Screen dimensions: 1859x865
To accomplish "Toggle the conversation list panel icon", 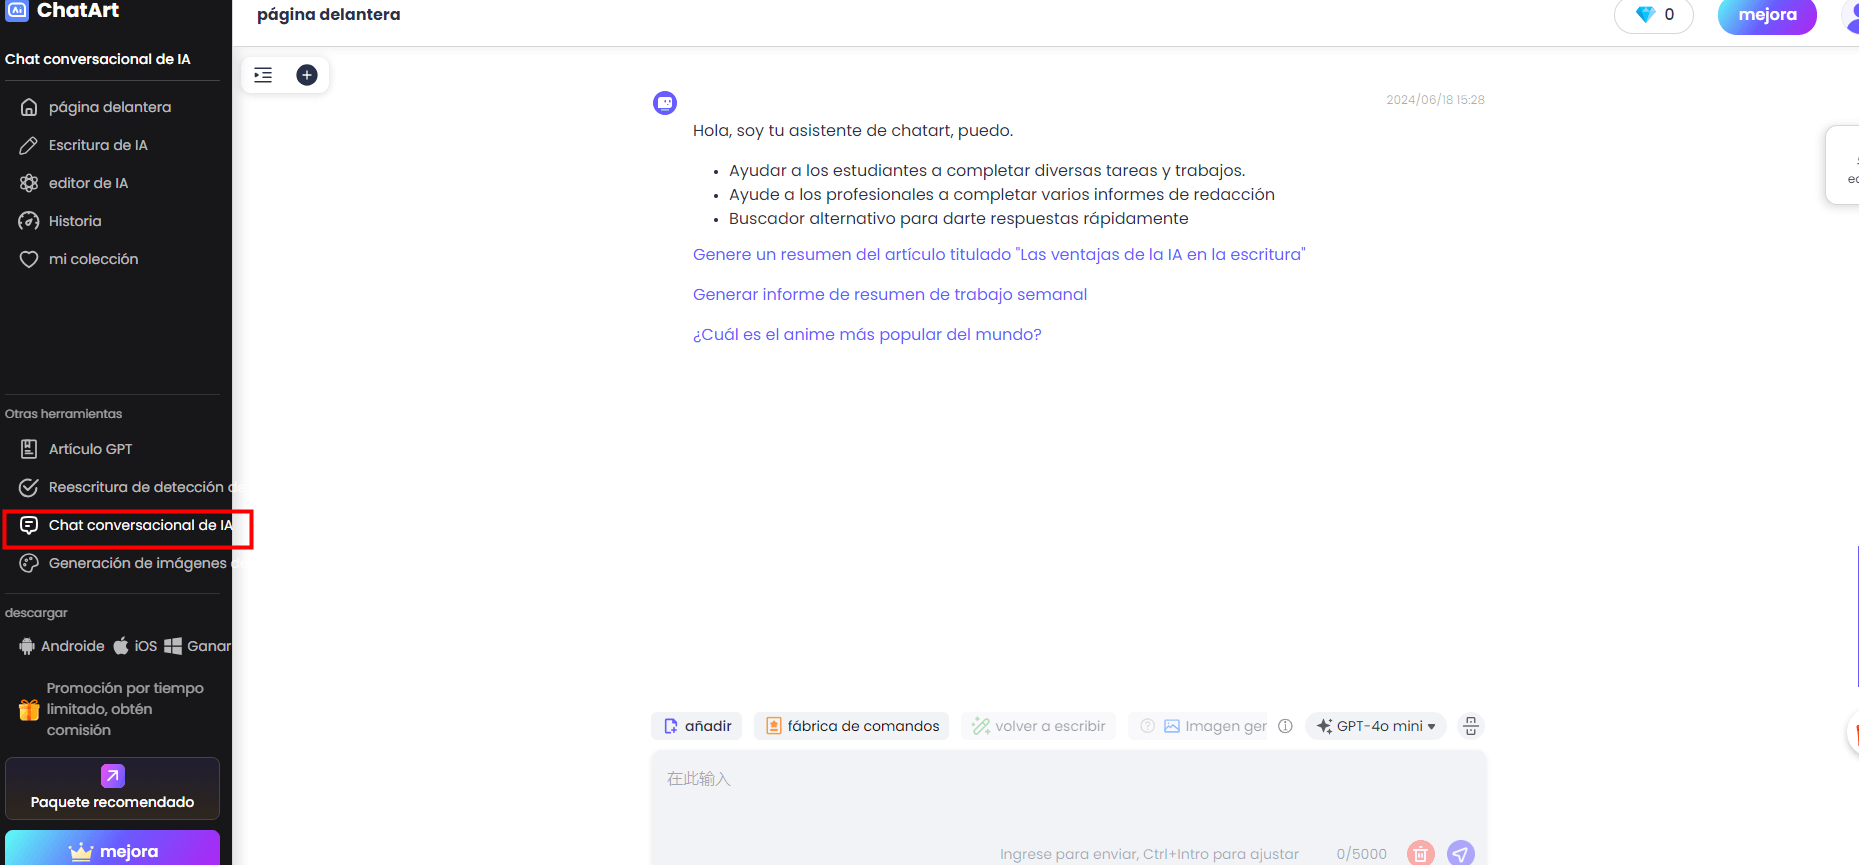I will click(x=263, y=75).
